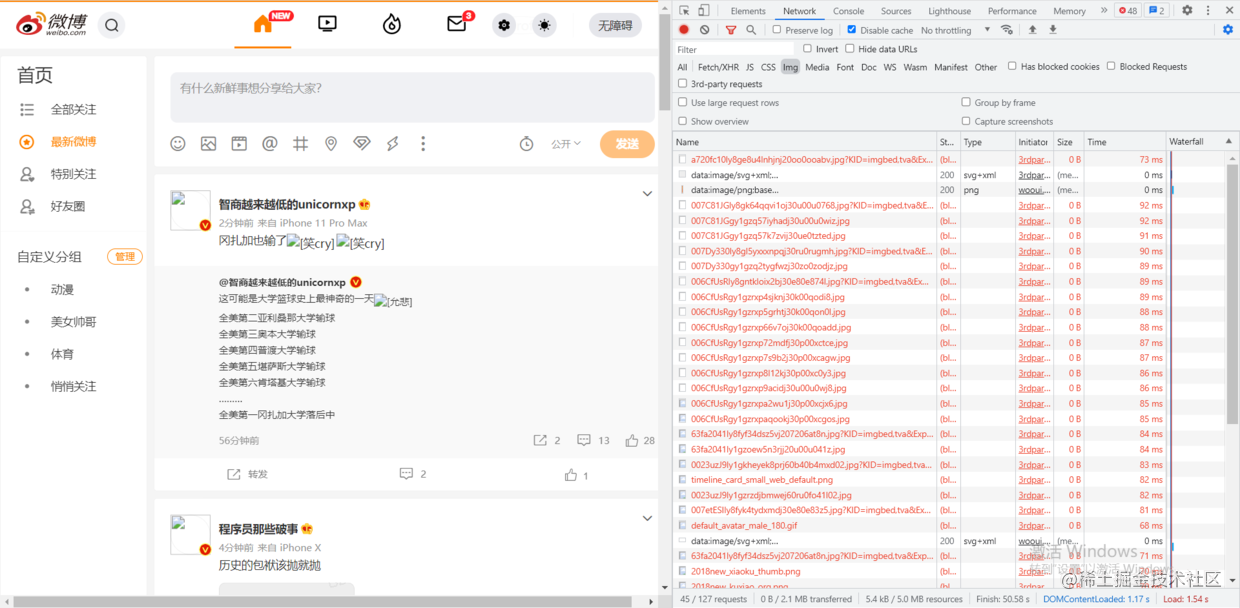Import HAR file with upload arrow
This screenshot has width=1240, height=608.
(1032, 30)
